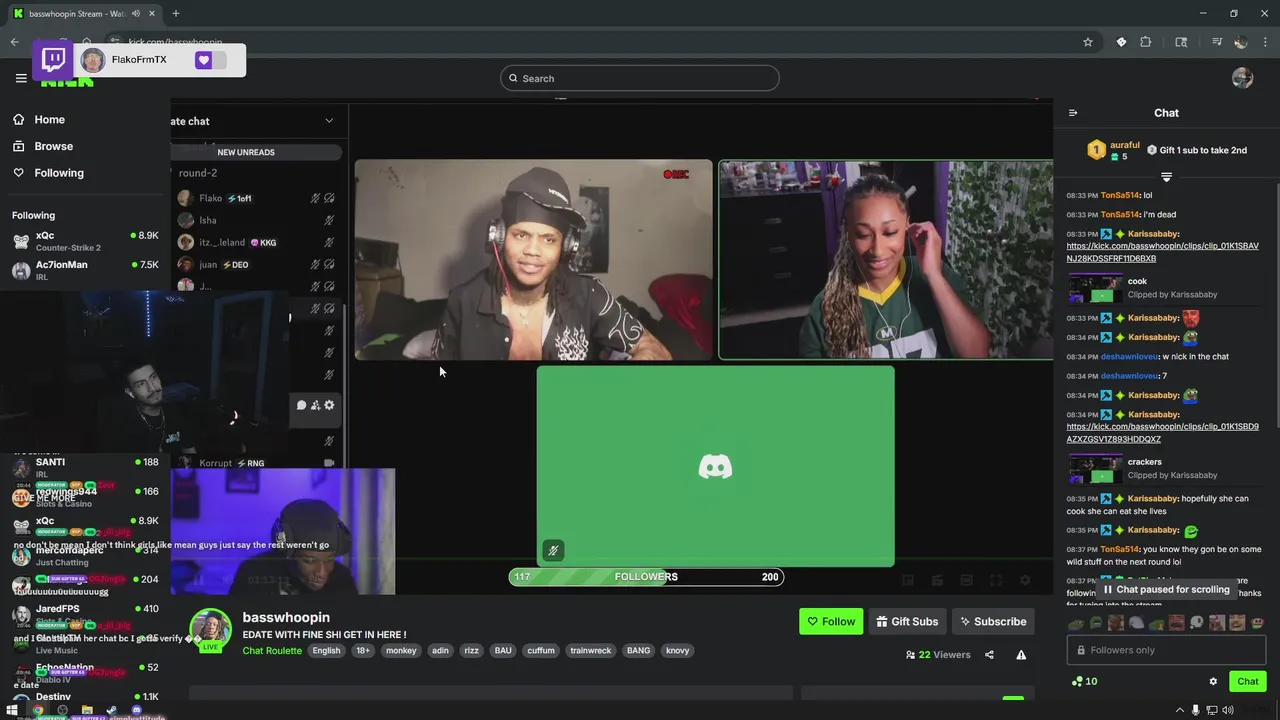Toggle player fullscreen icon
The image size is (1280, 720).
[x=996, y=580]
